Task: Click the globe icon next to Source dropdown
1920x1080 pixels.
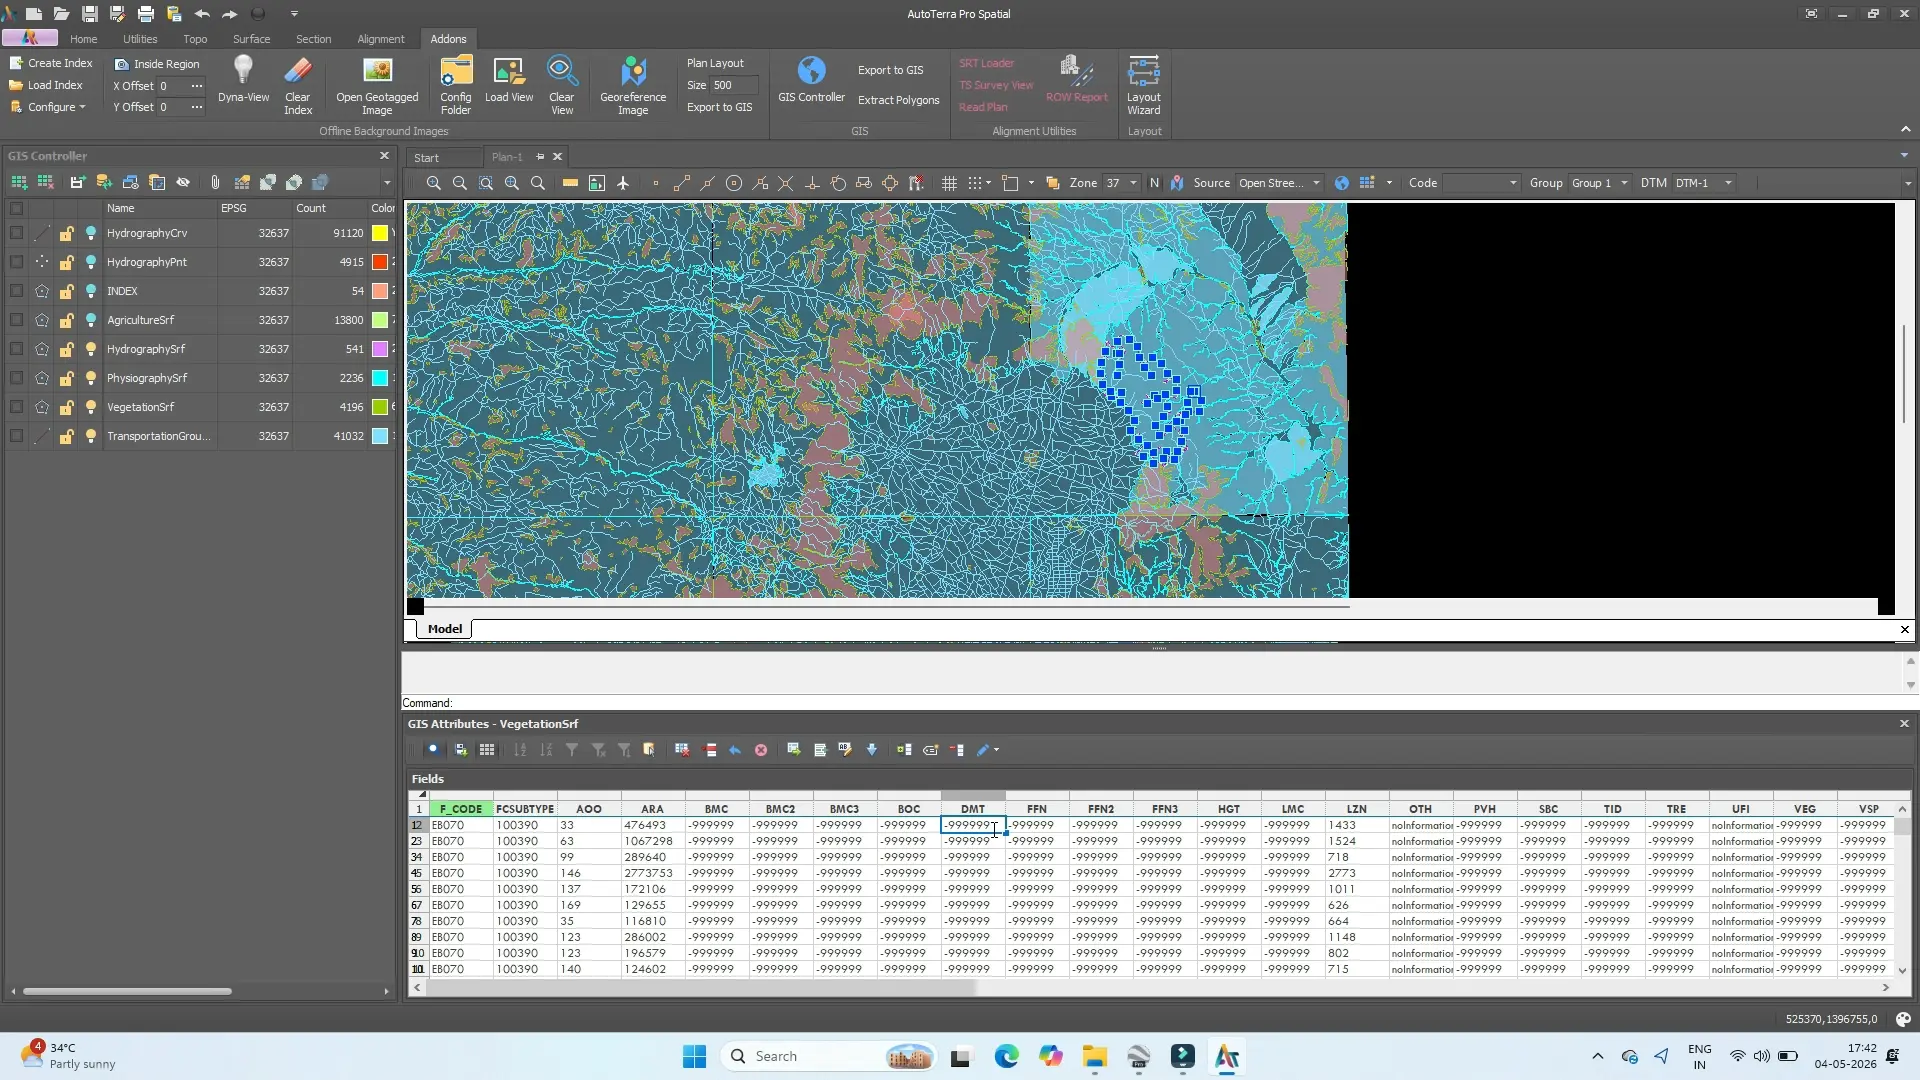Action: pos(1342,183)
